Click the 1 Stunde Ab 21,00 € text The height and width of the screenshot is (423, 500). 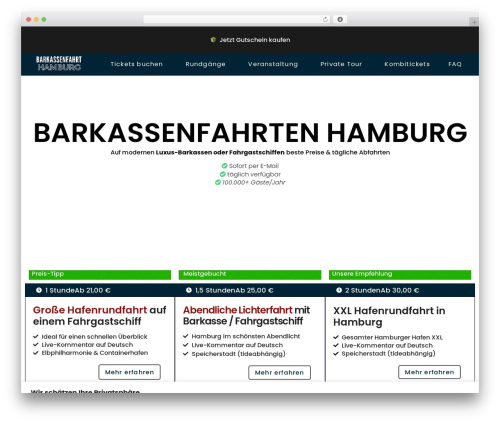tap(78, 290)
